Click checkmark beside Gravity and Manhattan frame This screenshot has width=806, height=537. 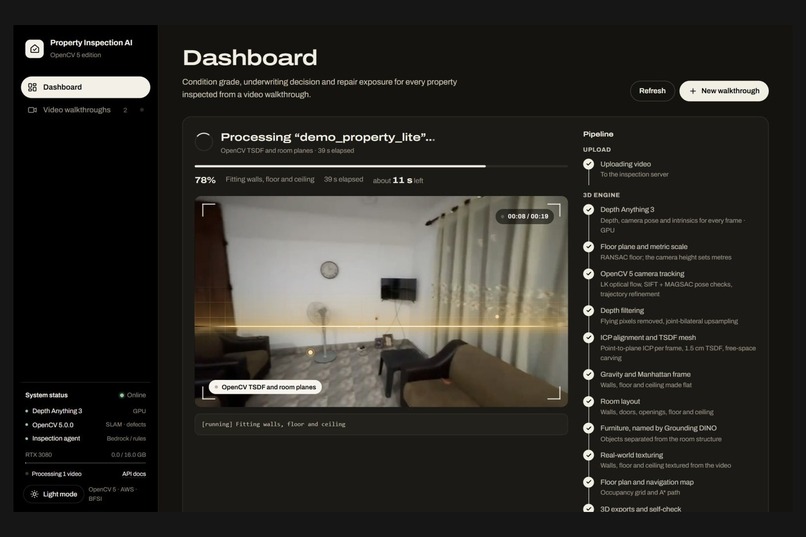[x=589, y=375]
